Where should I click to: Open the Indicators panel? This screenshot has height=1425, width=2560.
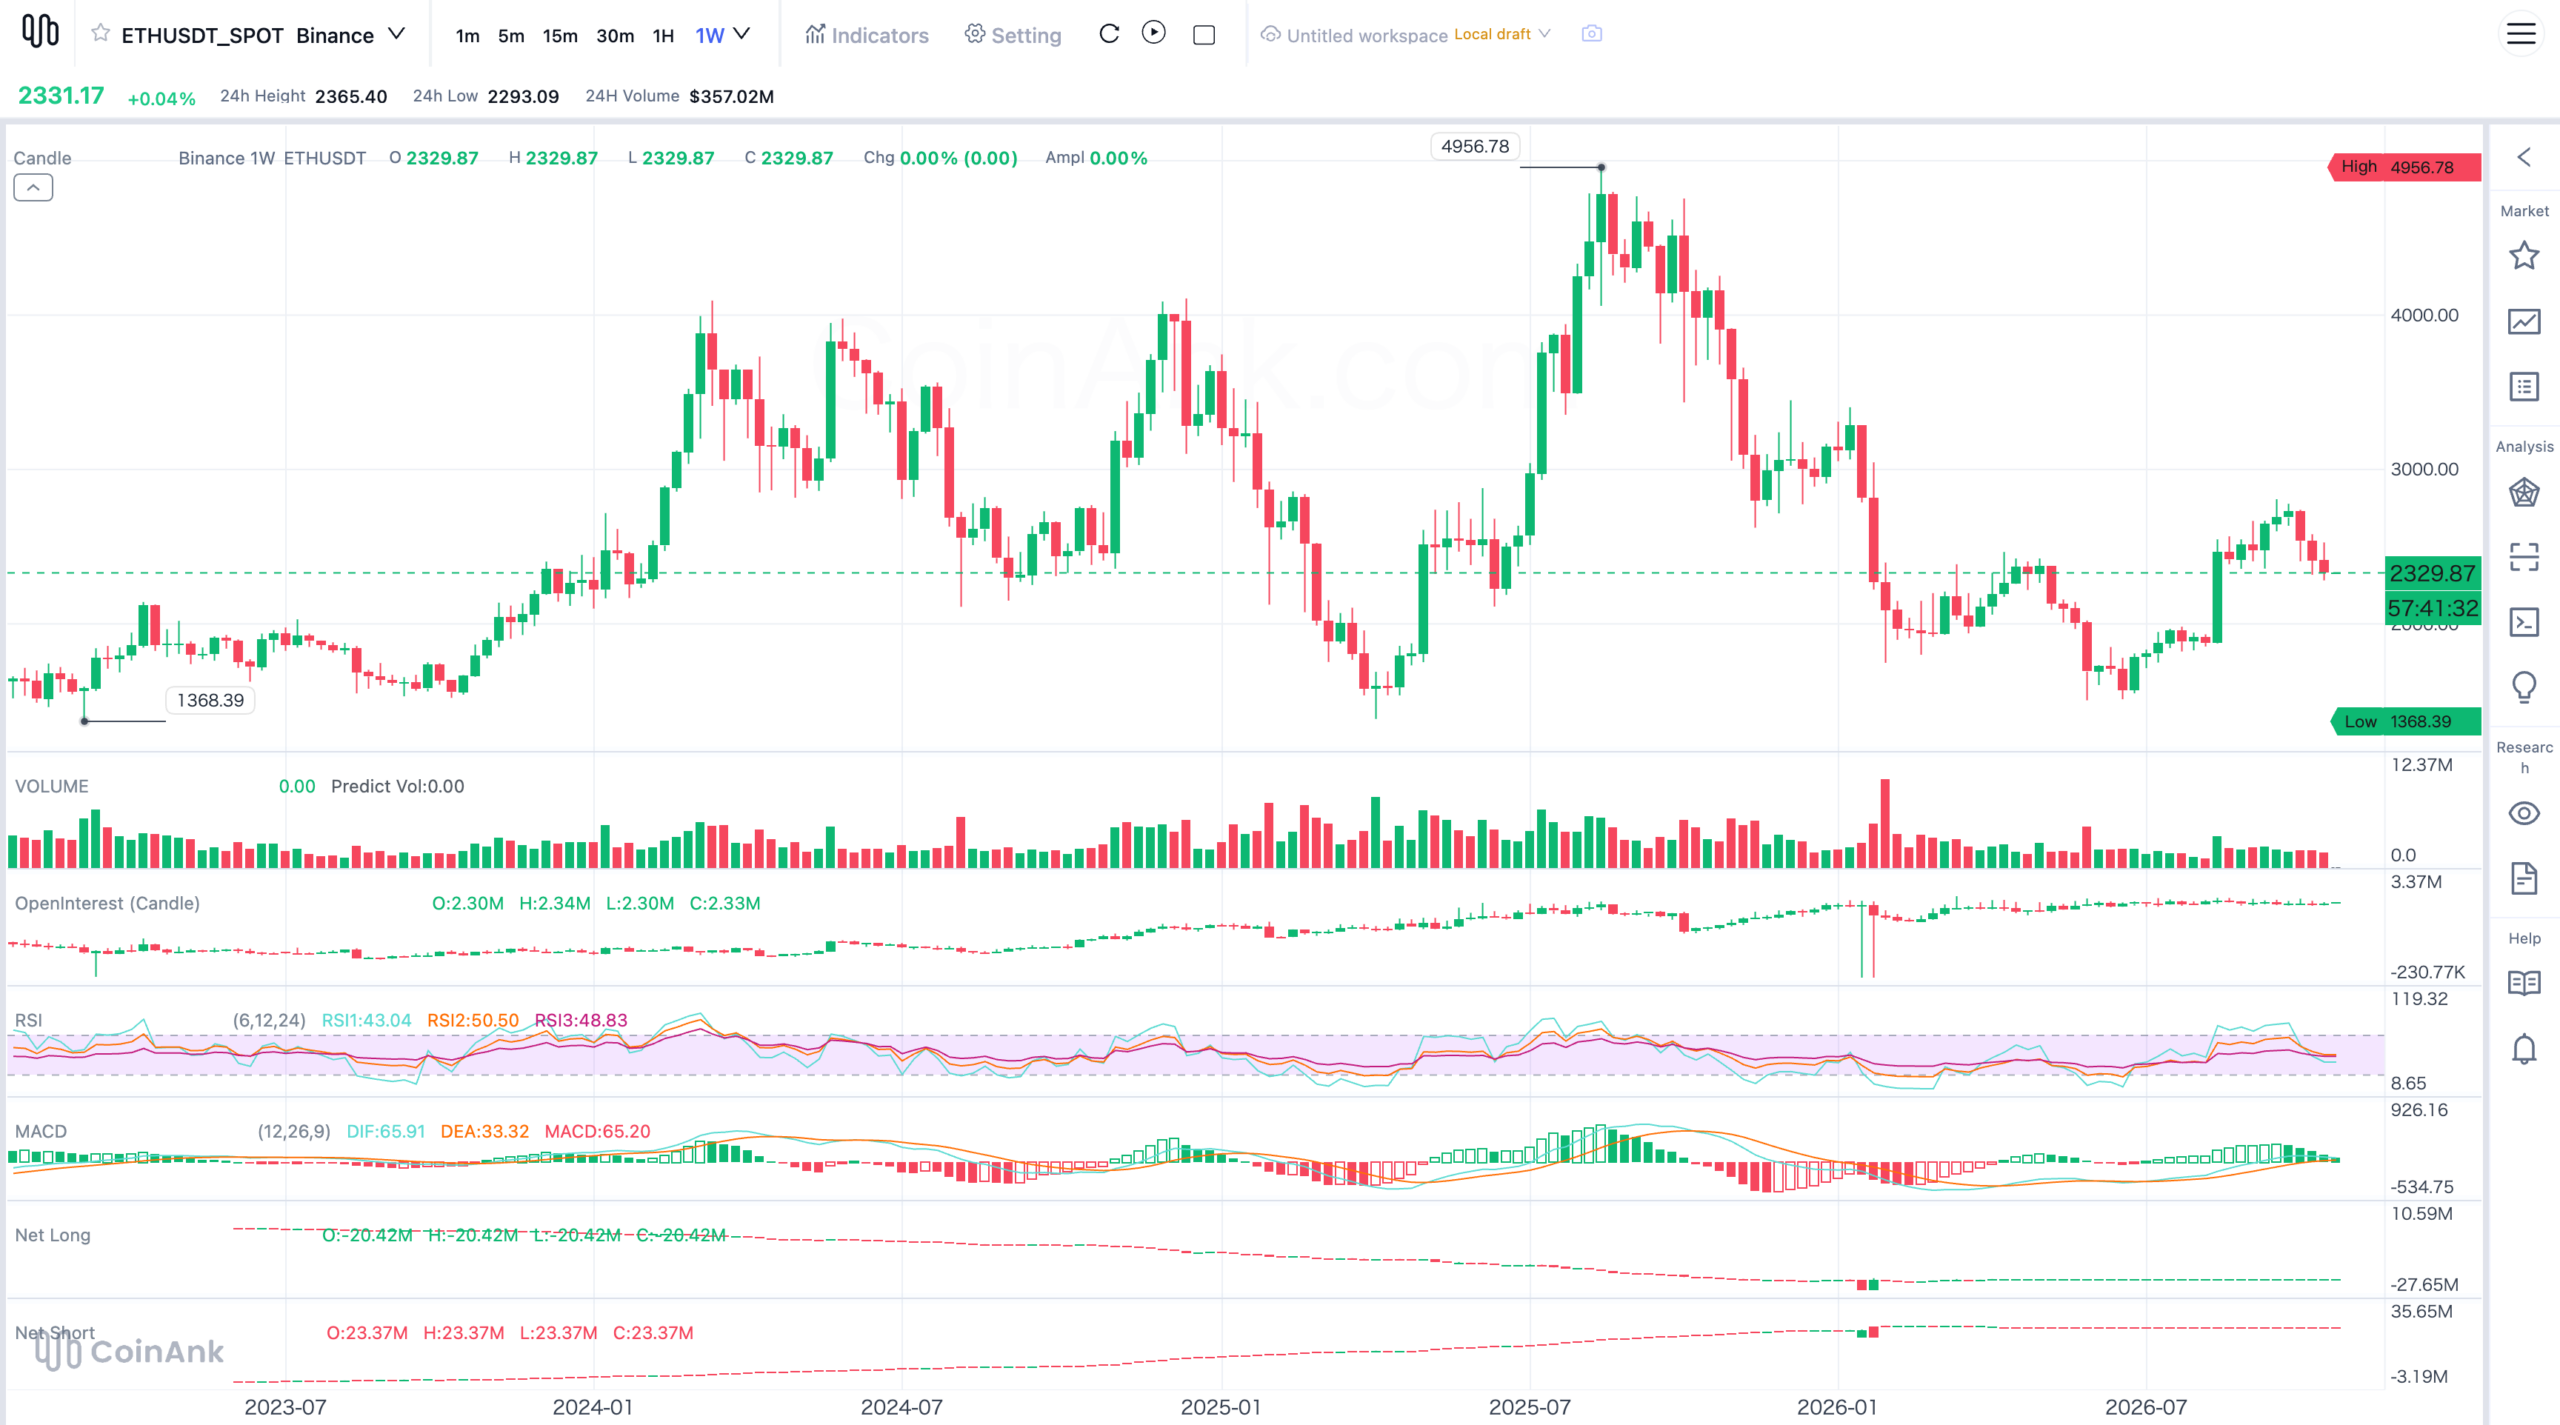coord(867,35)
